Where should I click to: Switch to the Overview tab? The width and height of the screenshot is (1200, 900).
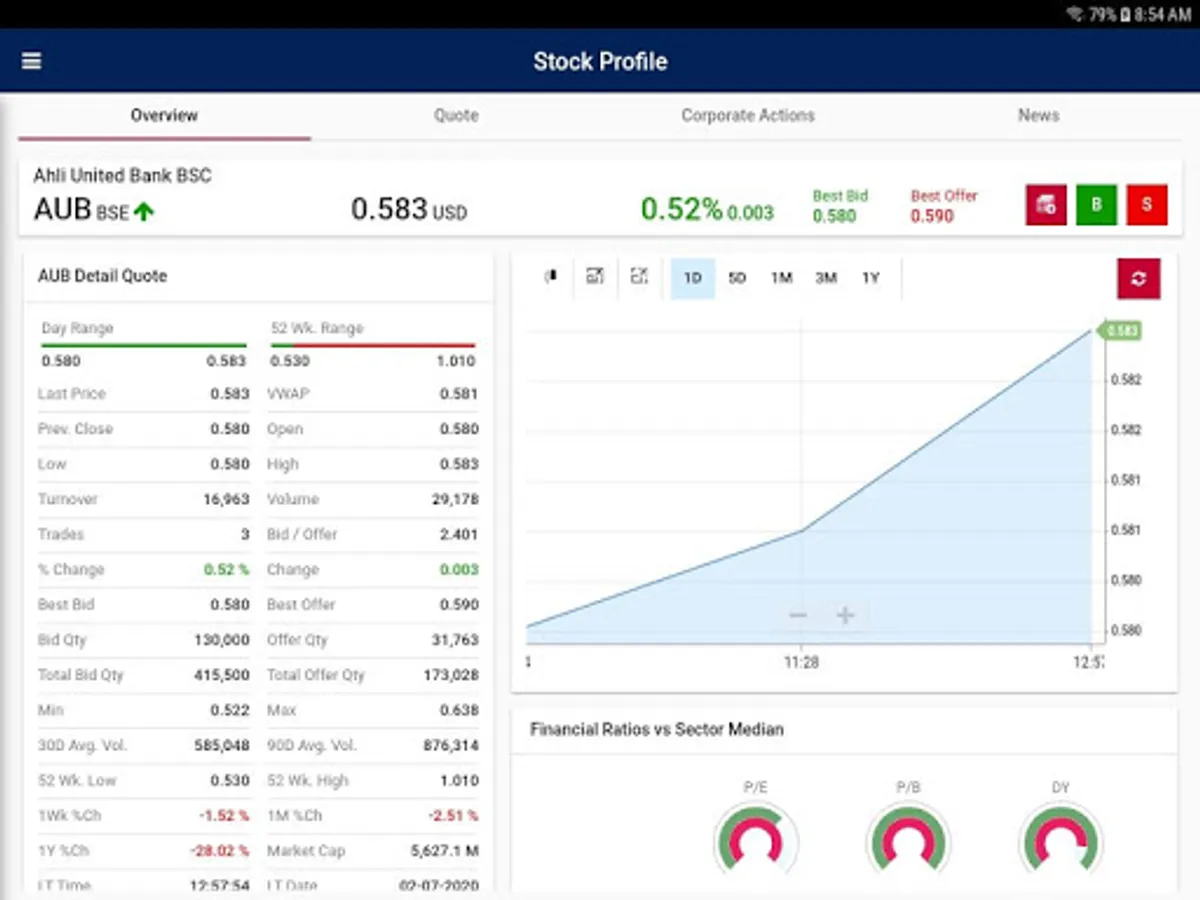(164, 115)
